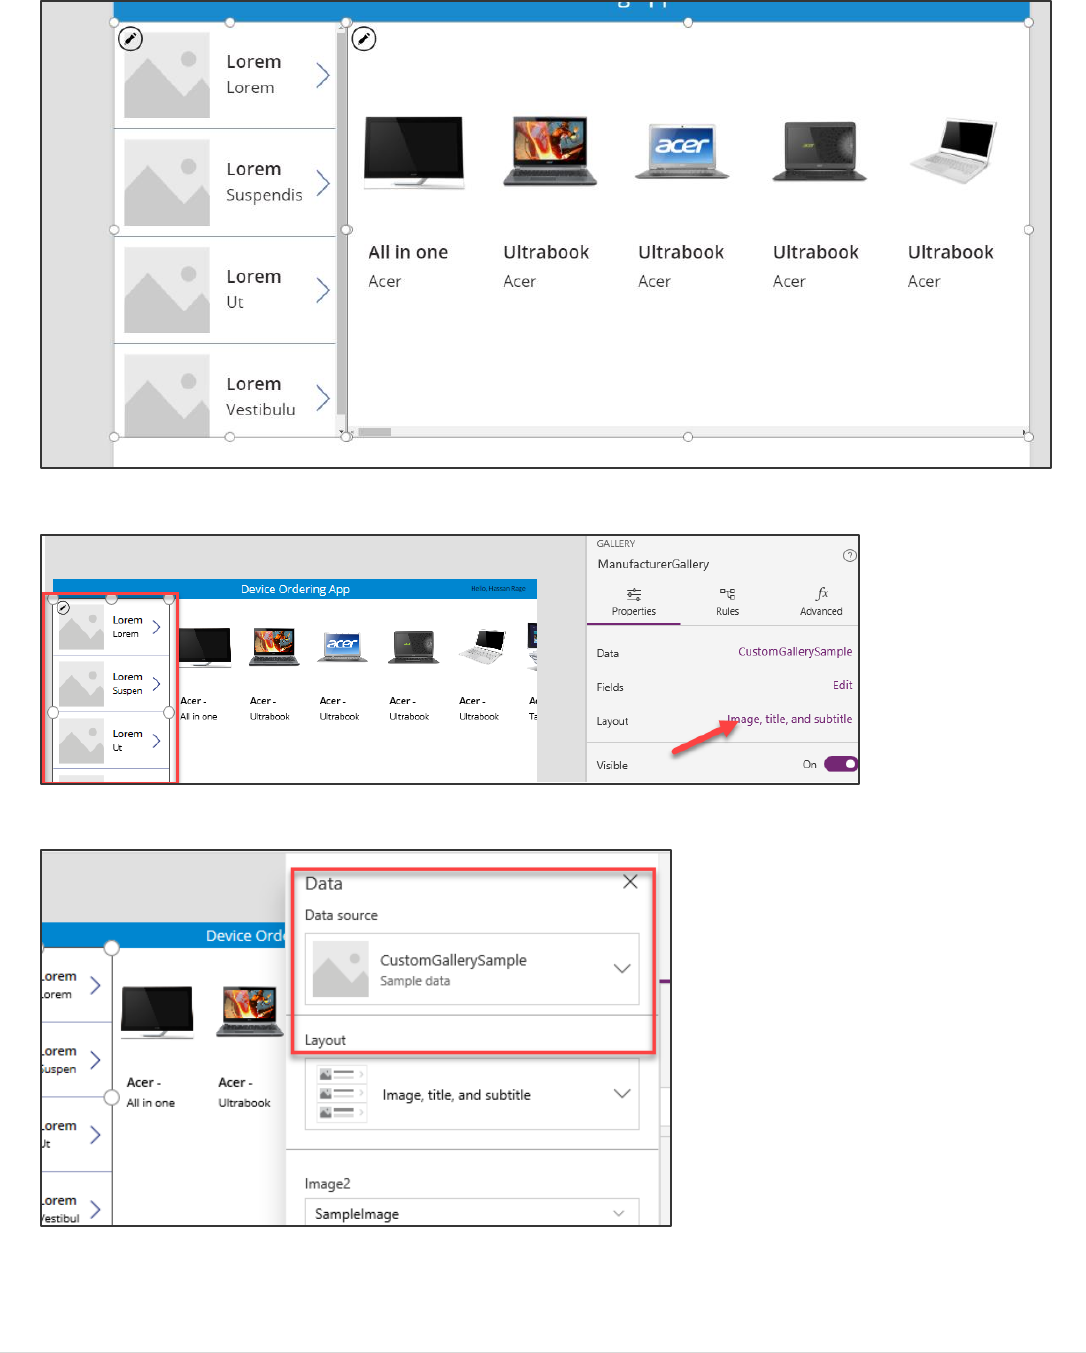This screenshot has height=1353, width=1086.
Task: Click the monitor image above 'Acer - All in one' in the Data panel screenshot
Action: (x=157, y=1011)
